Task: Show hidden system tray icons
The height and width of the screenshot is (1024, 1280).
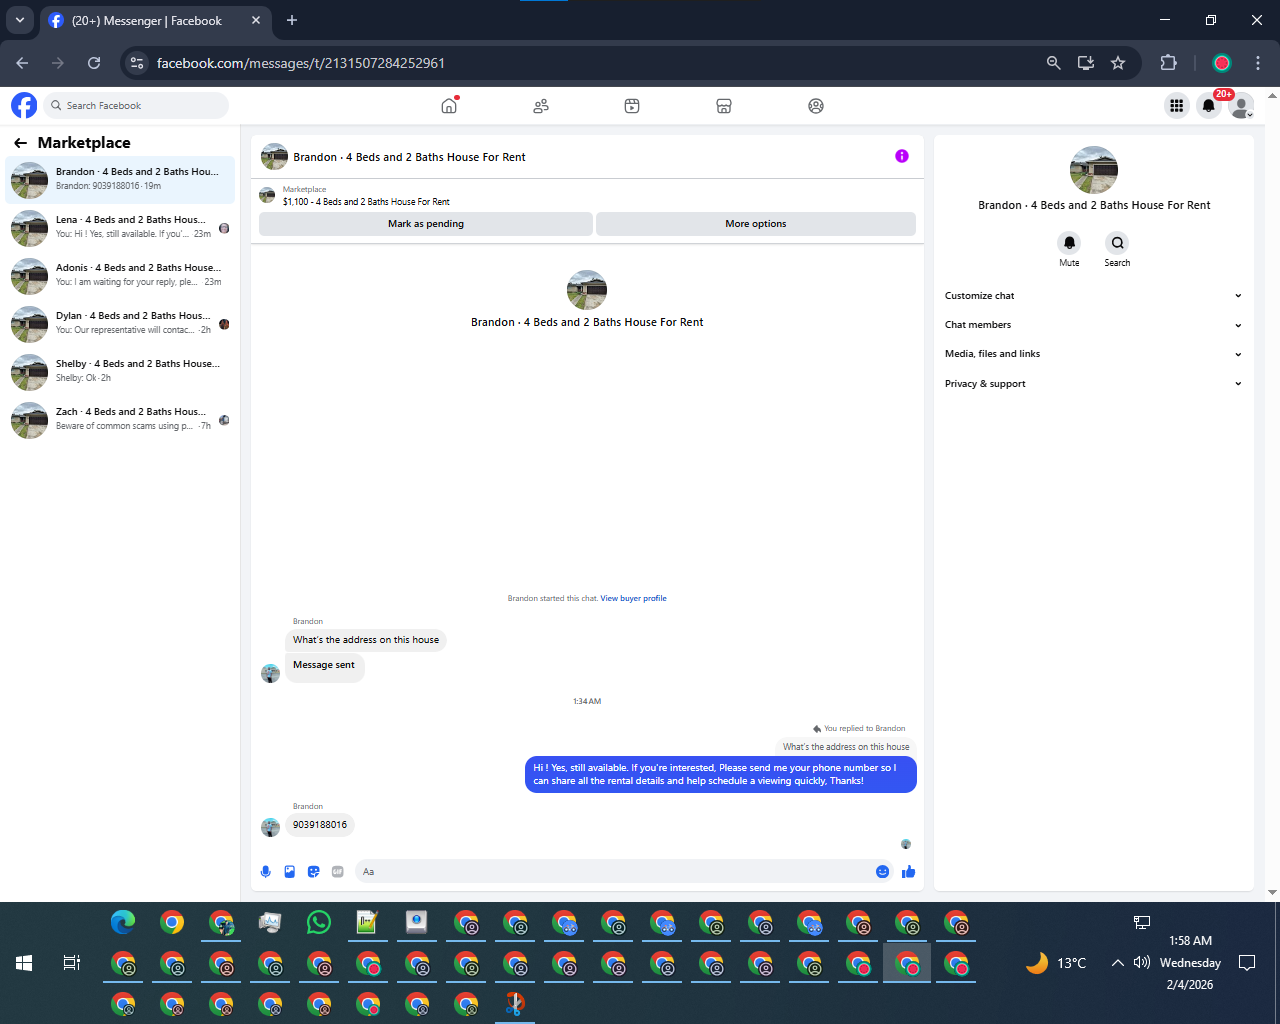Action: pyautogui.click(x=1117, y=963)
